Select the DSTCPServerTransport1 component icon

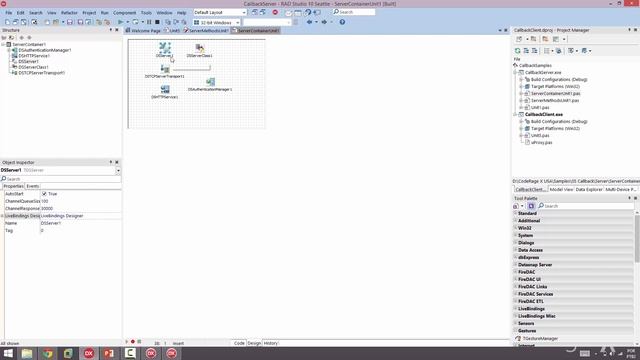165,69
